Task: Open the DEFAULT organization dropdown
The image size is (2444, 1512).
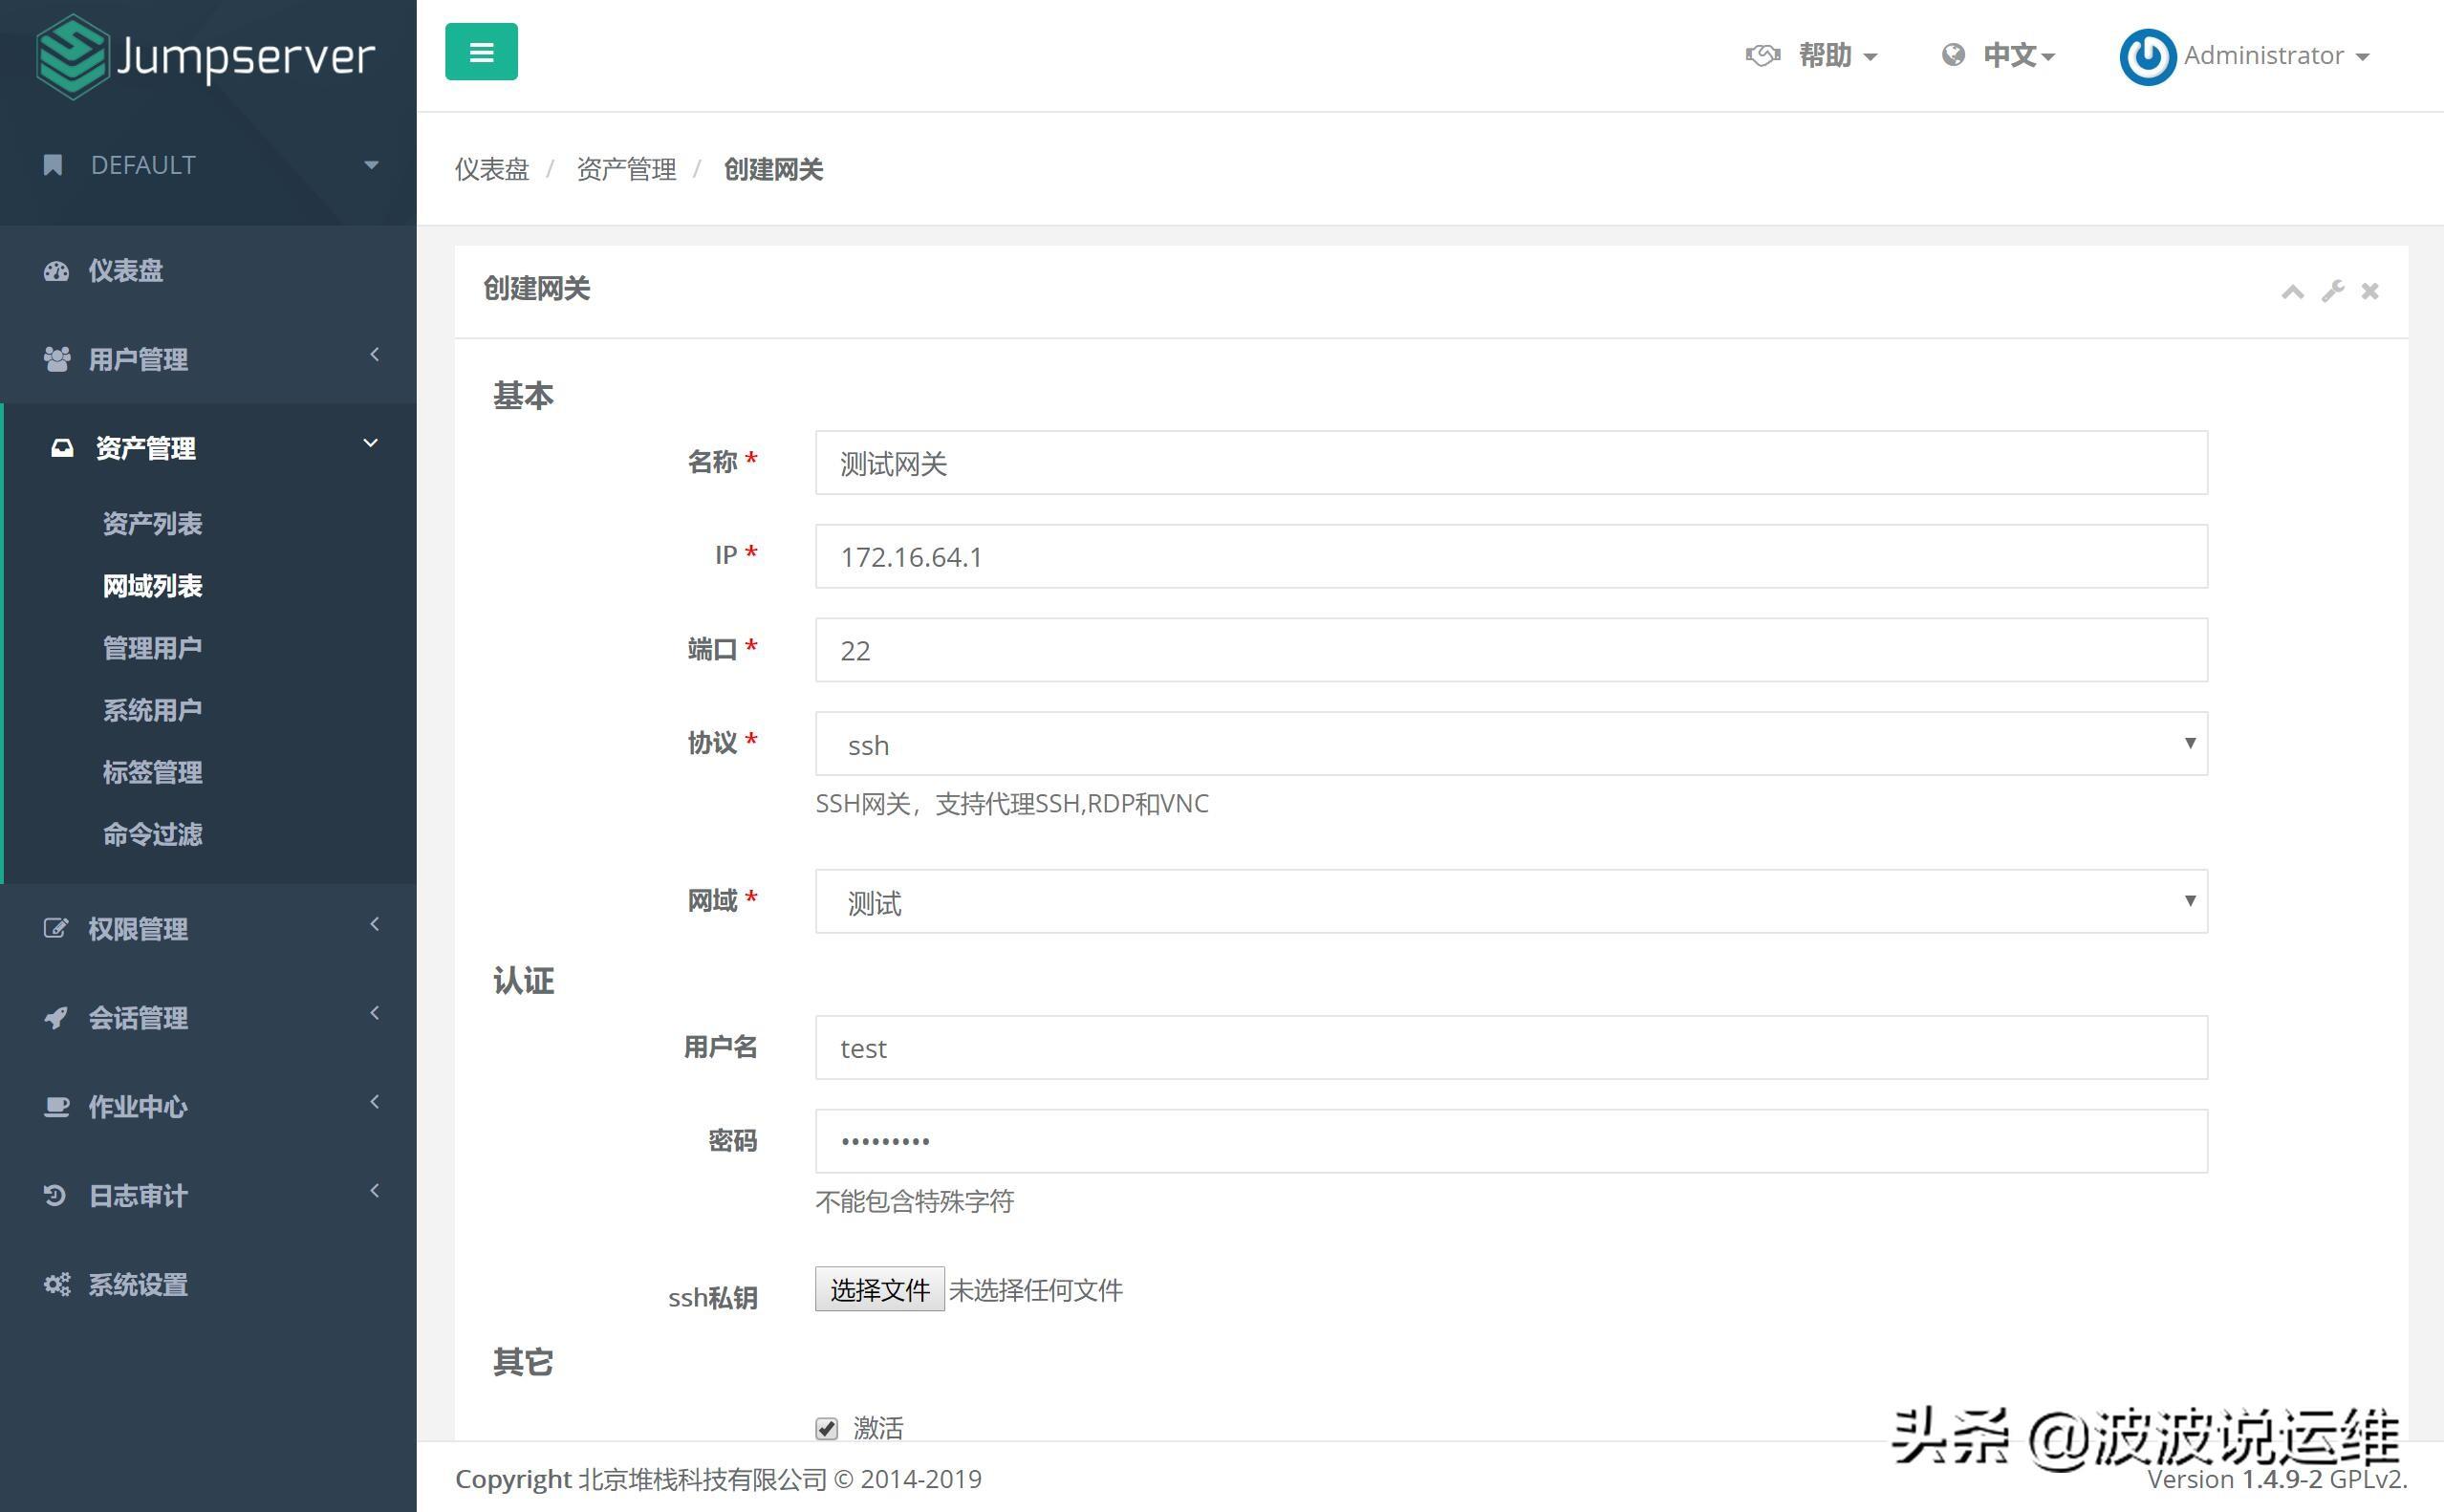Action: pyautogui.click(x=208, y=165)
